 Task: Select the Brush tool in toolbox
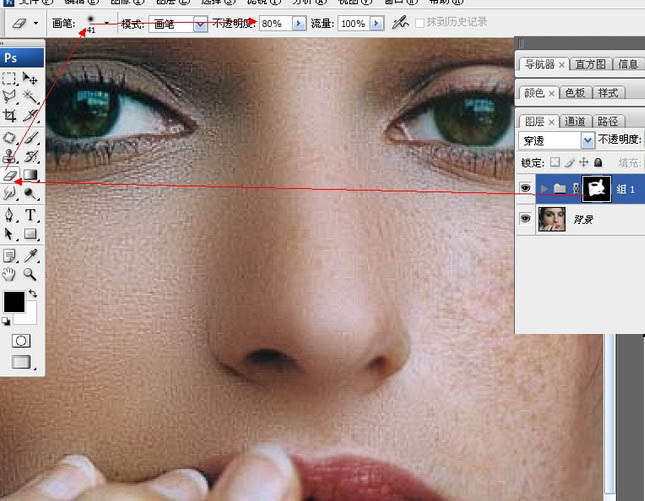(x=30, y=138)
